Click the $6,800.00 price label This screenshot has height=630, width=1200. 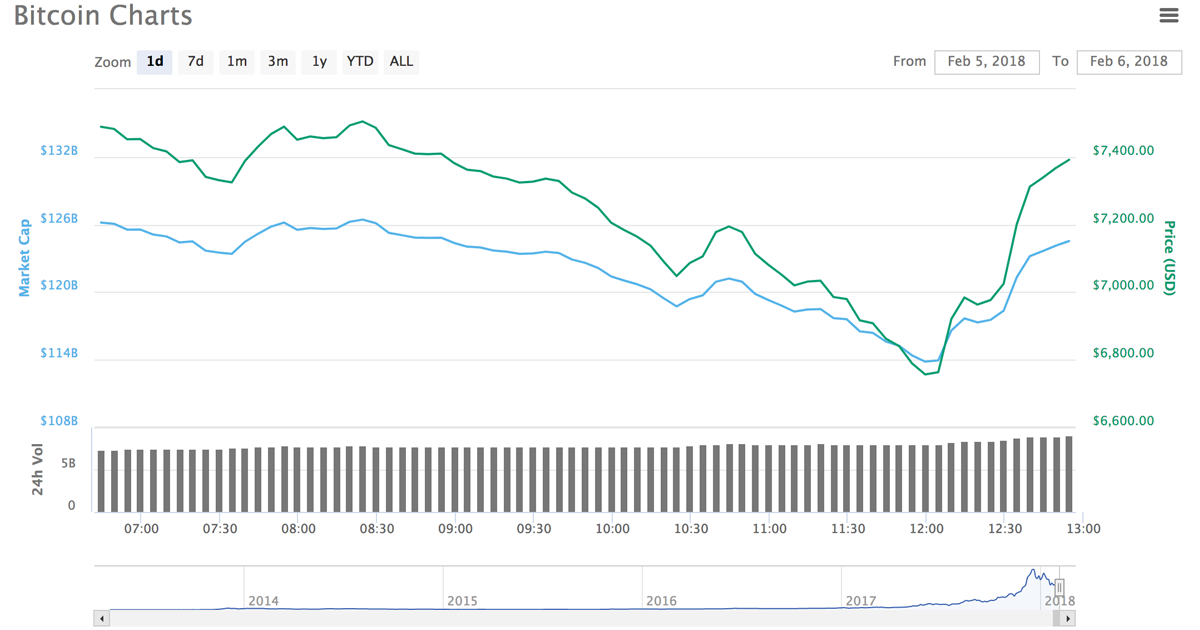(1123, 353)
